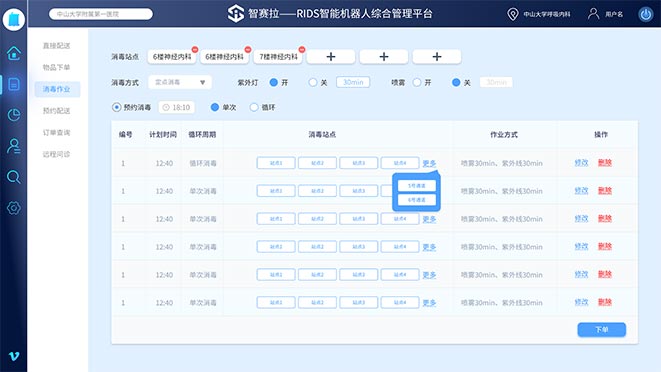
Task: Click the power logout icon in the header
Action: tap(645, 14)
